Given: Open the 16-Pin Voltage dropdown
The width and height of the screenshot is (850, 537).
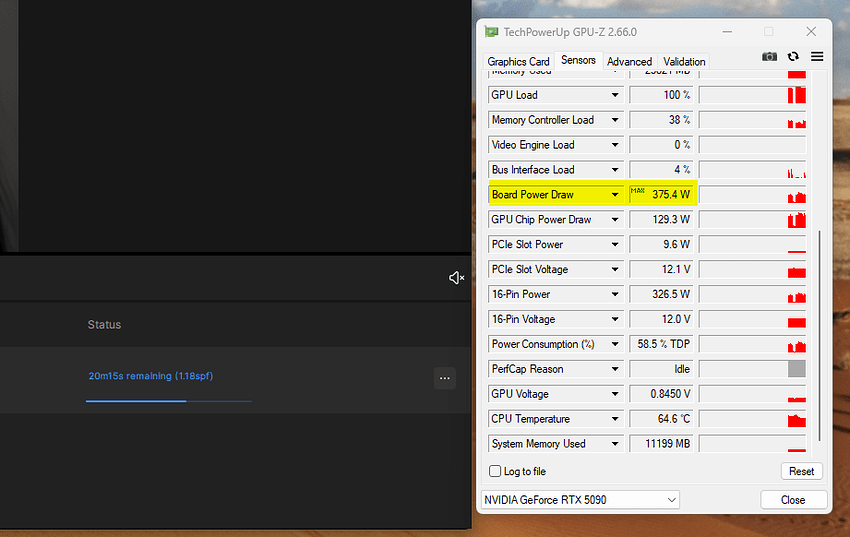Looking at the screenshot, I should (615, 319).
